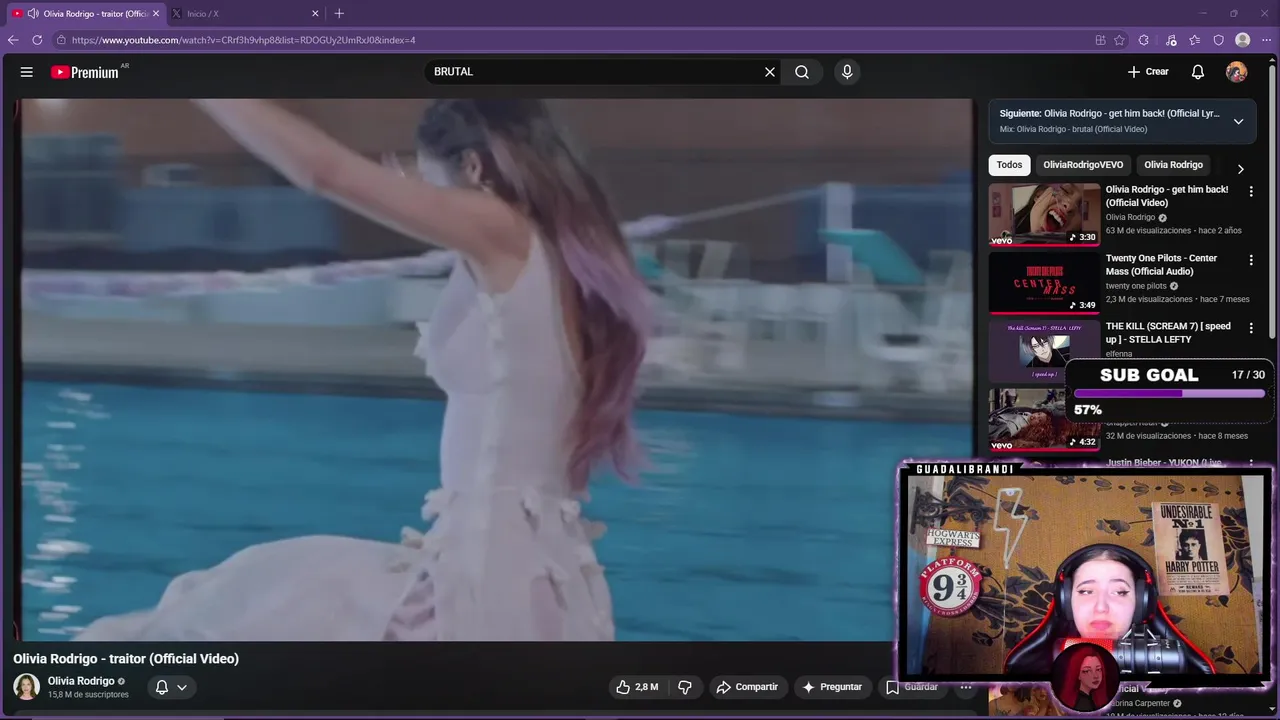The image size is (1280, 720).
Task: Open the Preguntar AI button
Action: [x=832, y=687]
